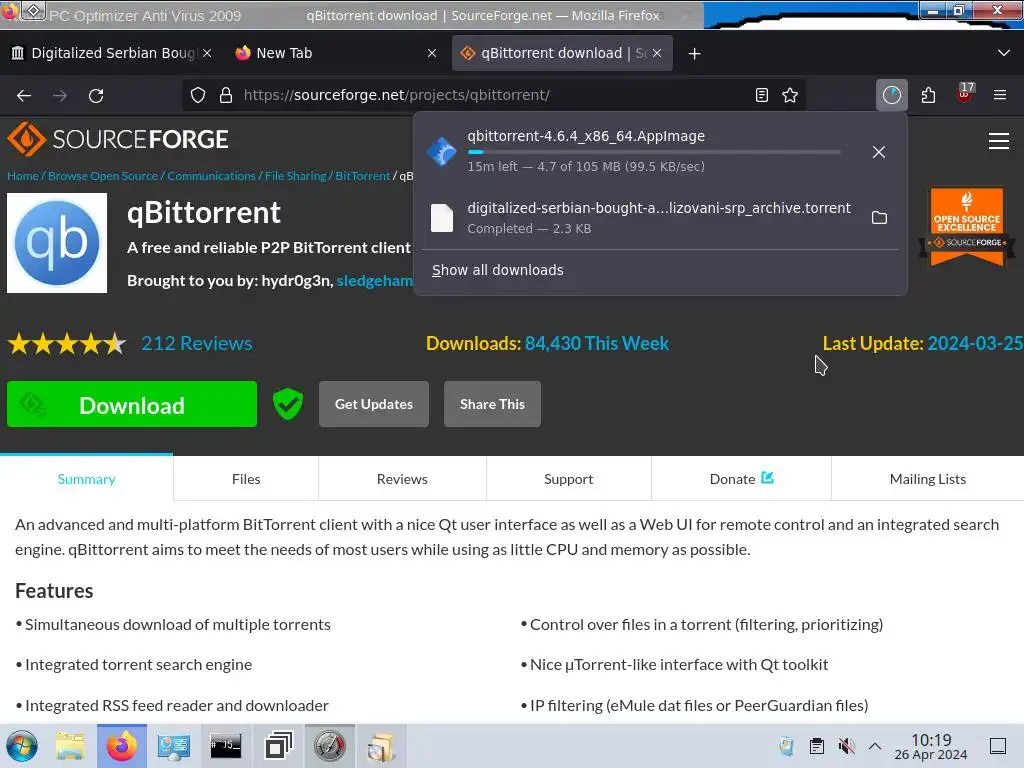Click the muted volume tray icon
The image size is (1024, 768).
[x=846, y=746]
